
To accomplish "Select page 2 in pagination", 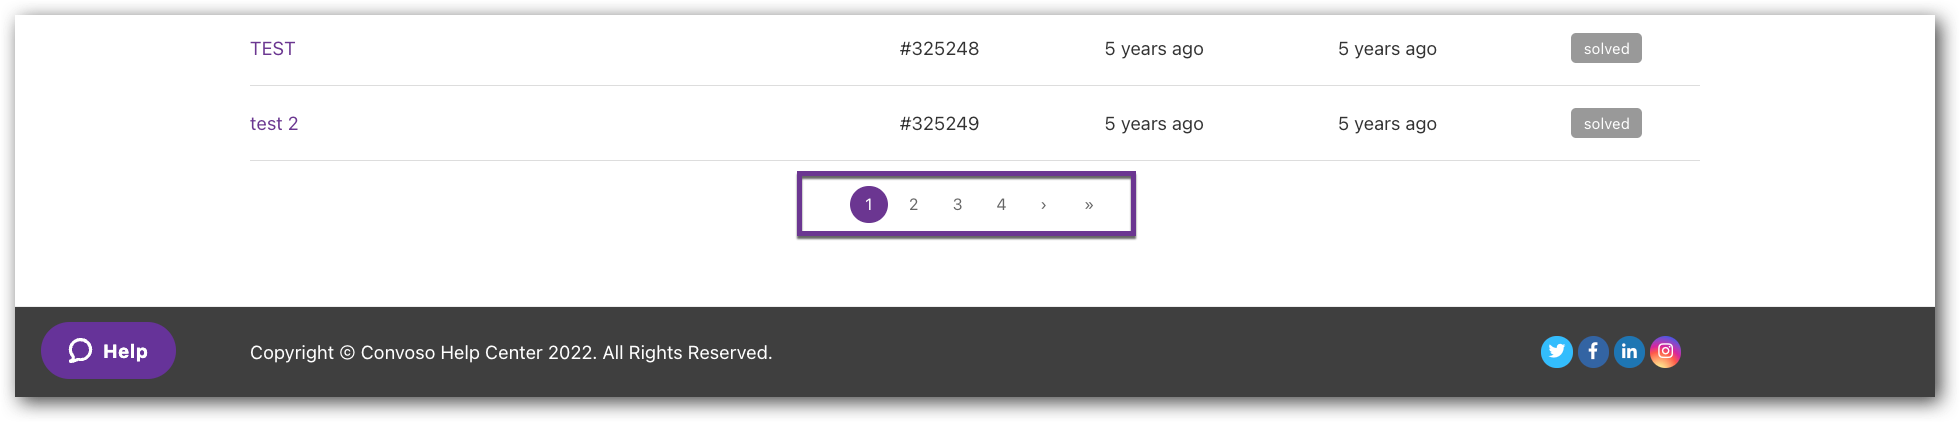I will (913, 205).
